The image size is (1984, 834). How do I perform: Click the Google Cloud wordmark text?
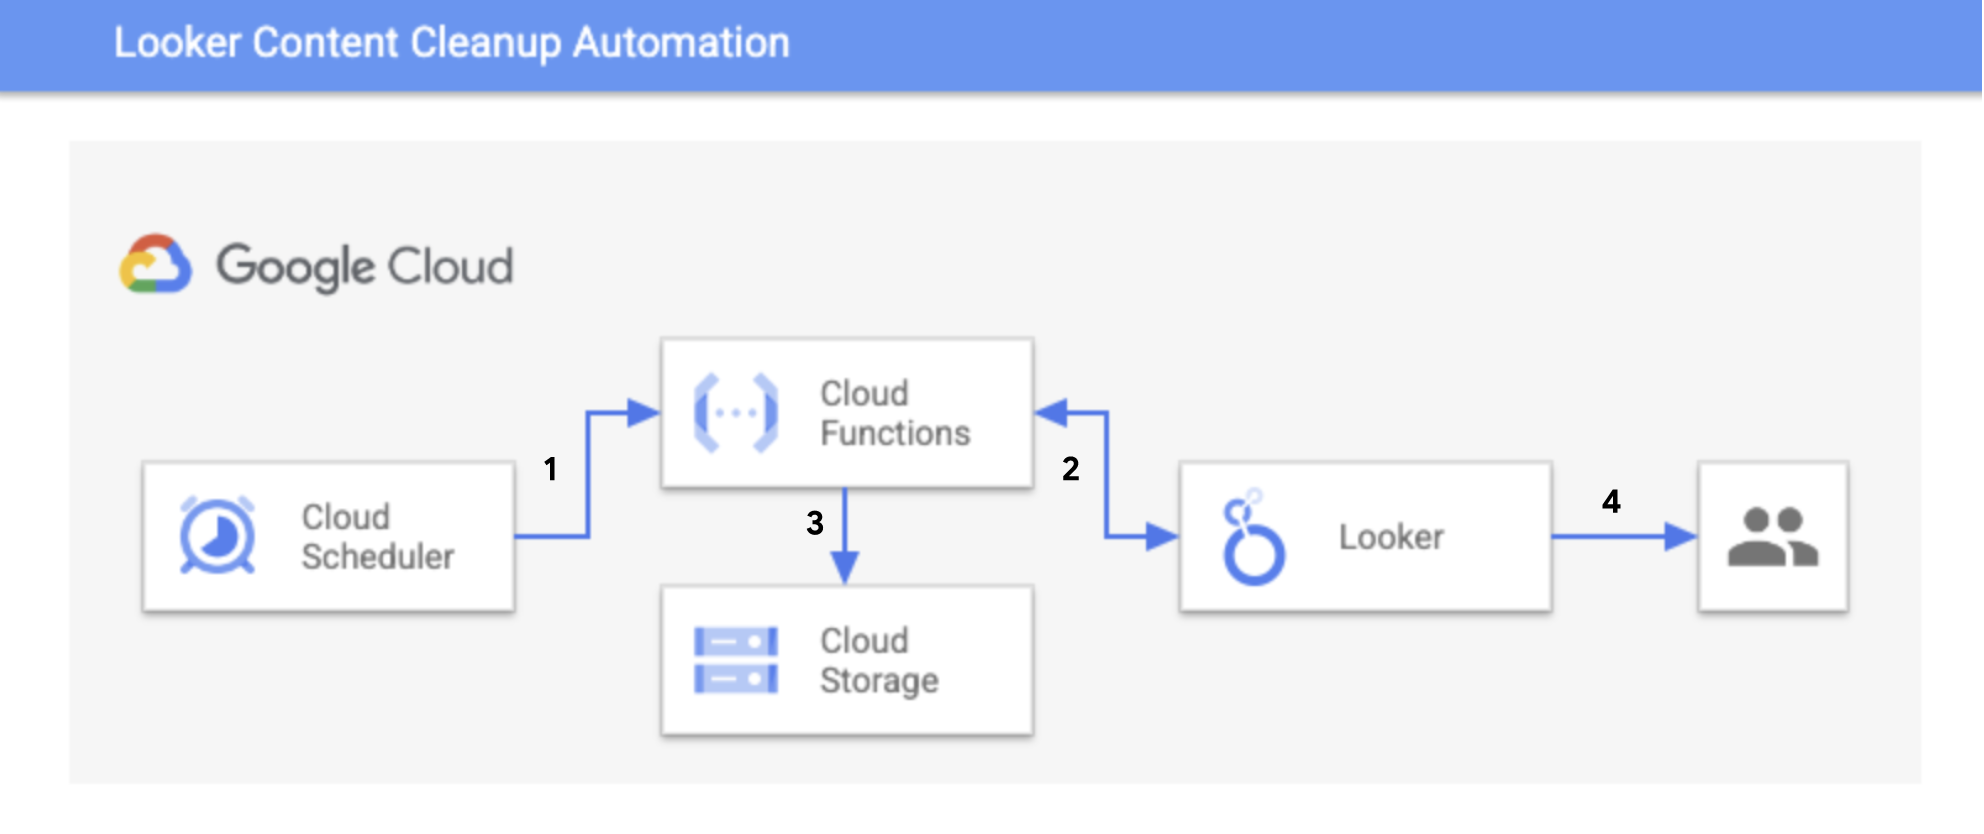pos(365,267)
